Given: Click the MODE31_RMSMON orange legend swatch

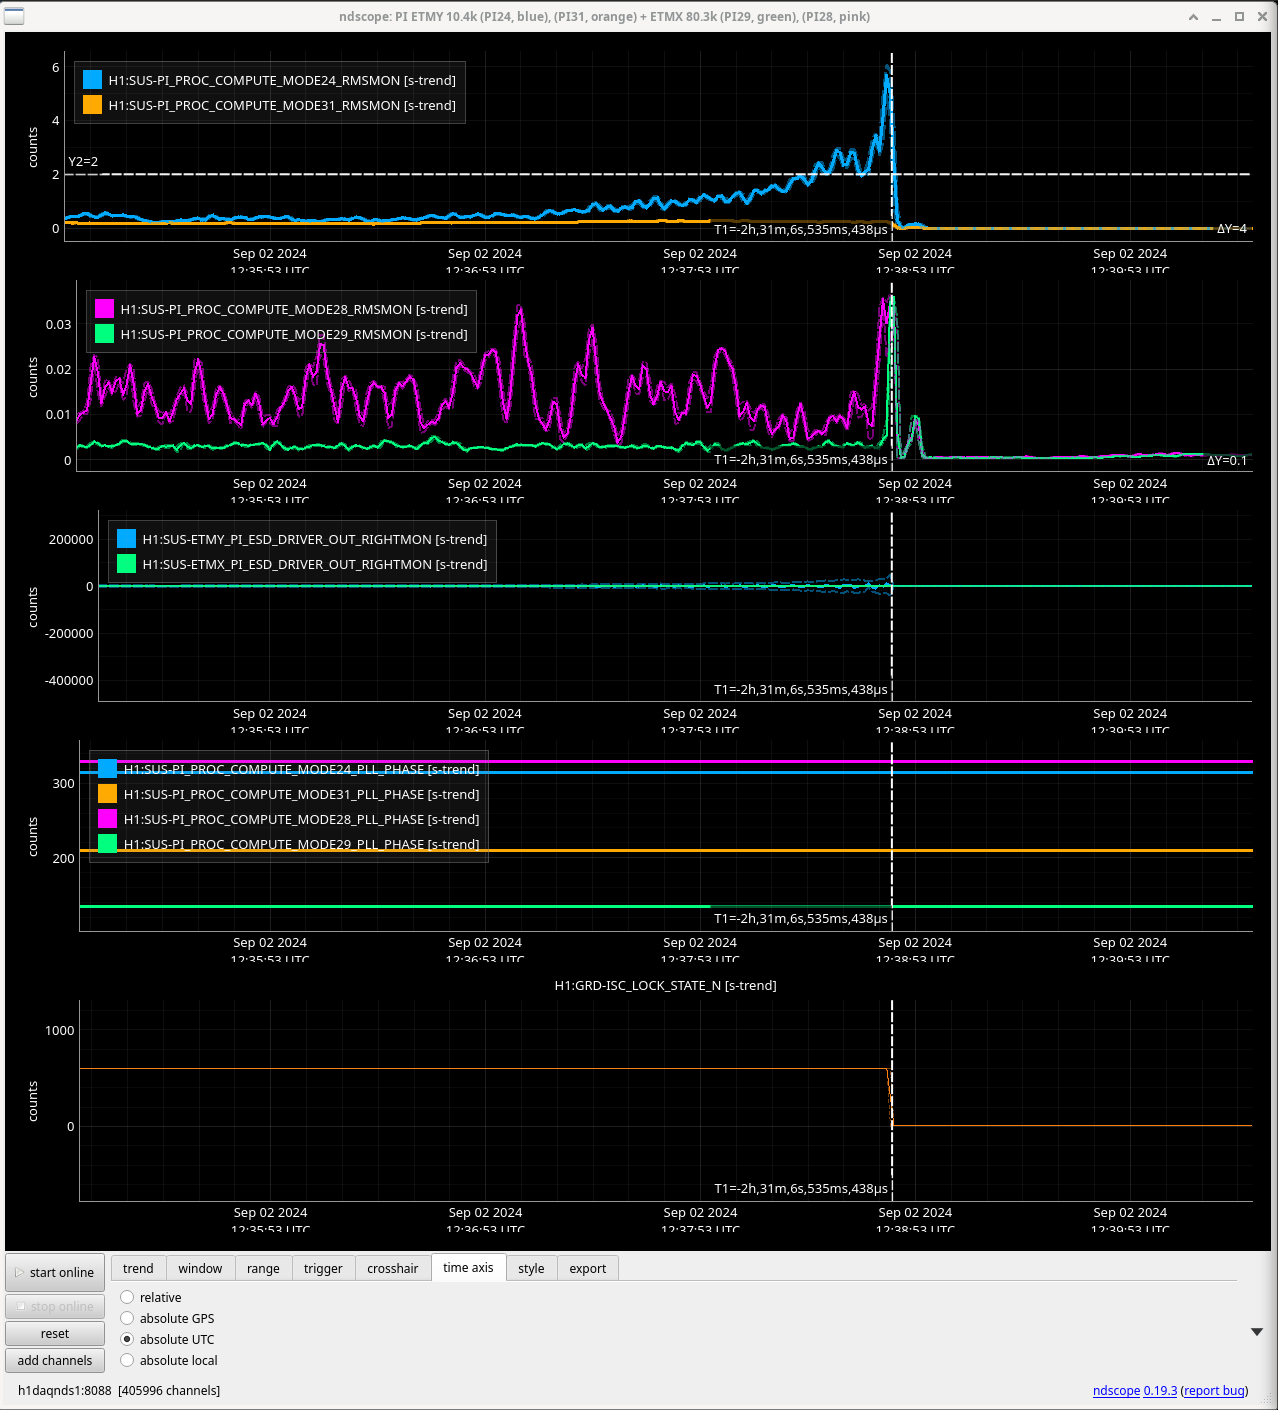Looking at the screenshot, I should (x=92, y=105).
